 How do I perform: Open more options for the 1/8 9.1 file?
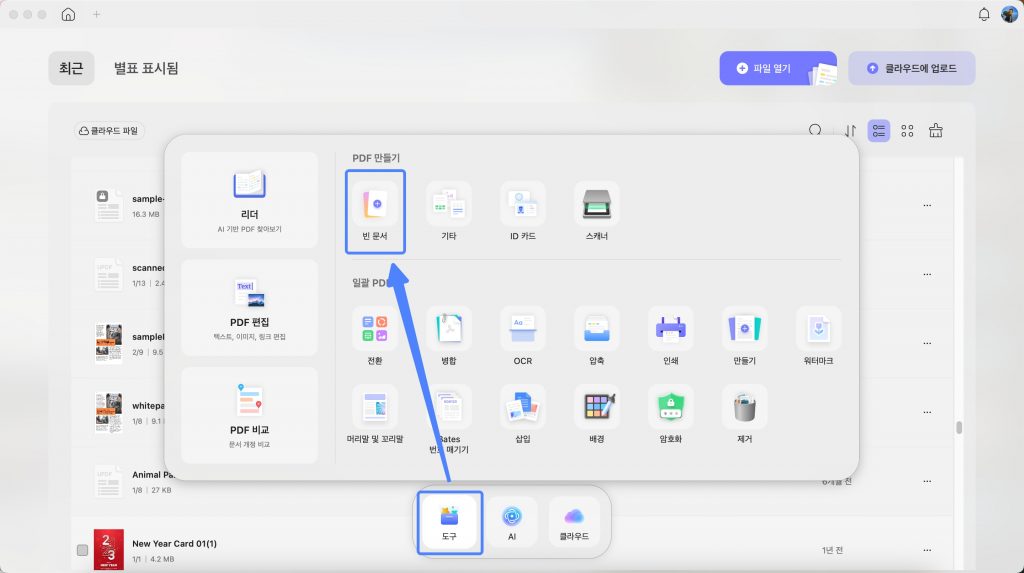tap(927, 412)
